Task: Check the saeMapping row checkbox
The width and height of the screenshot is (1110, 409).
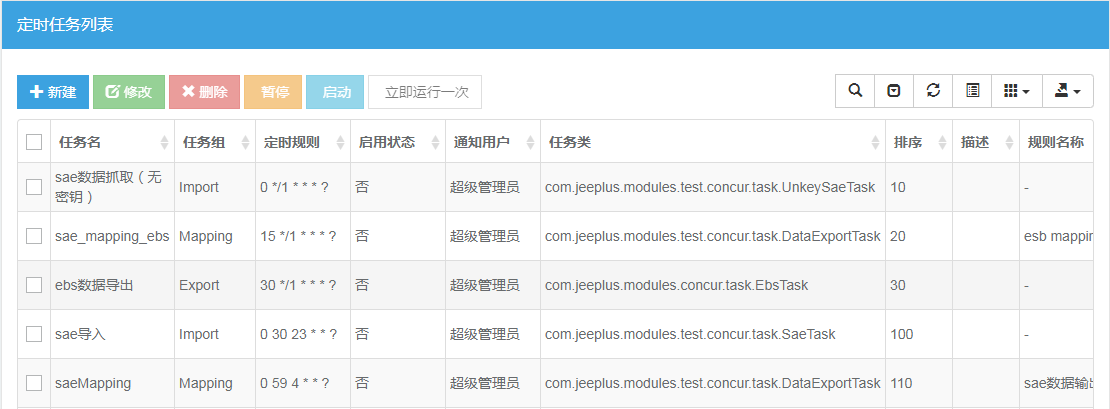Action: click(x=34, y=383)
